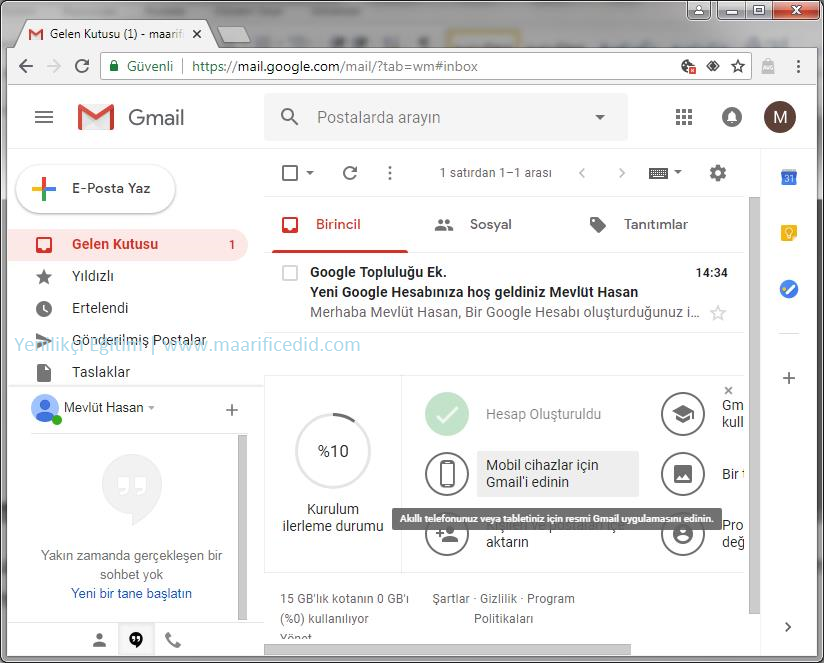Screen dimensions: 824x663
Task: Tick the select-all checkbox in mail toolbar
Action: 290,173
